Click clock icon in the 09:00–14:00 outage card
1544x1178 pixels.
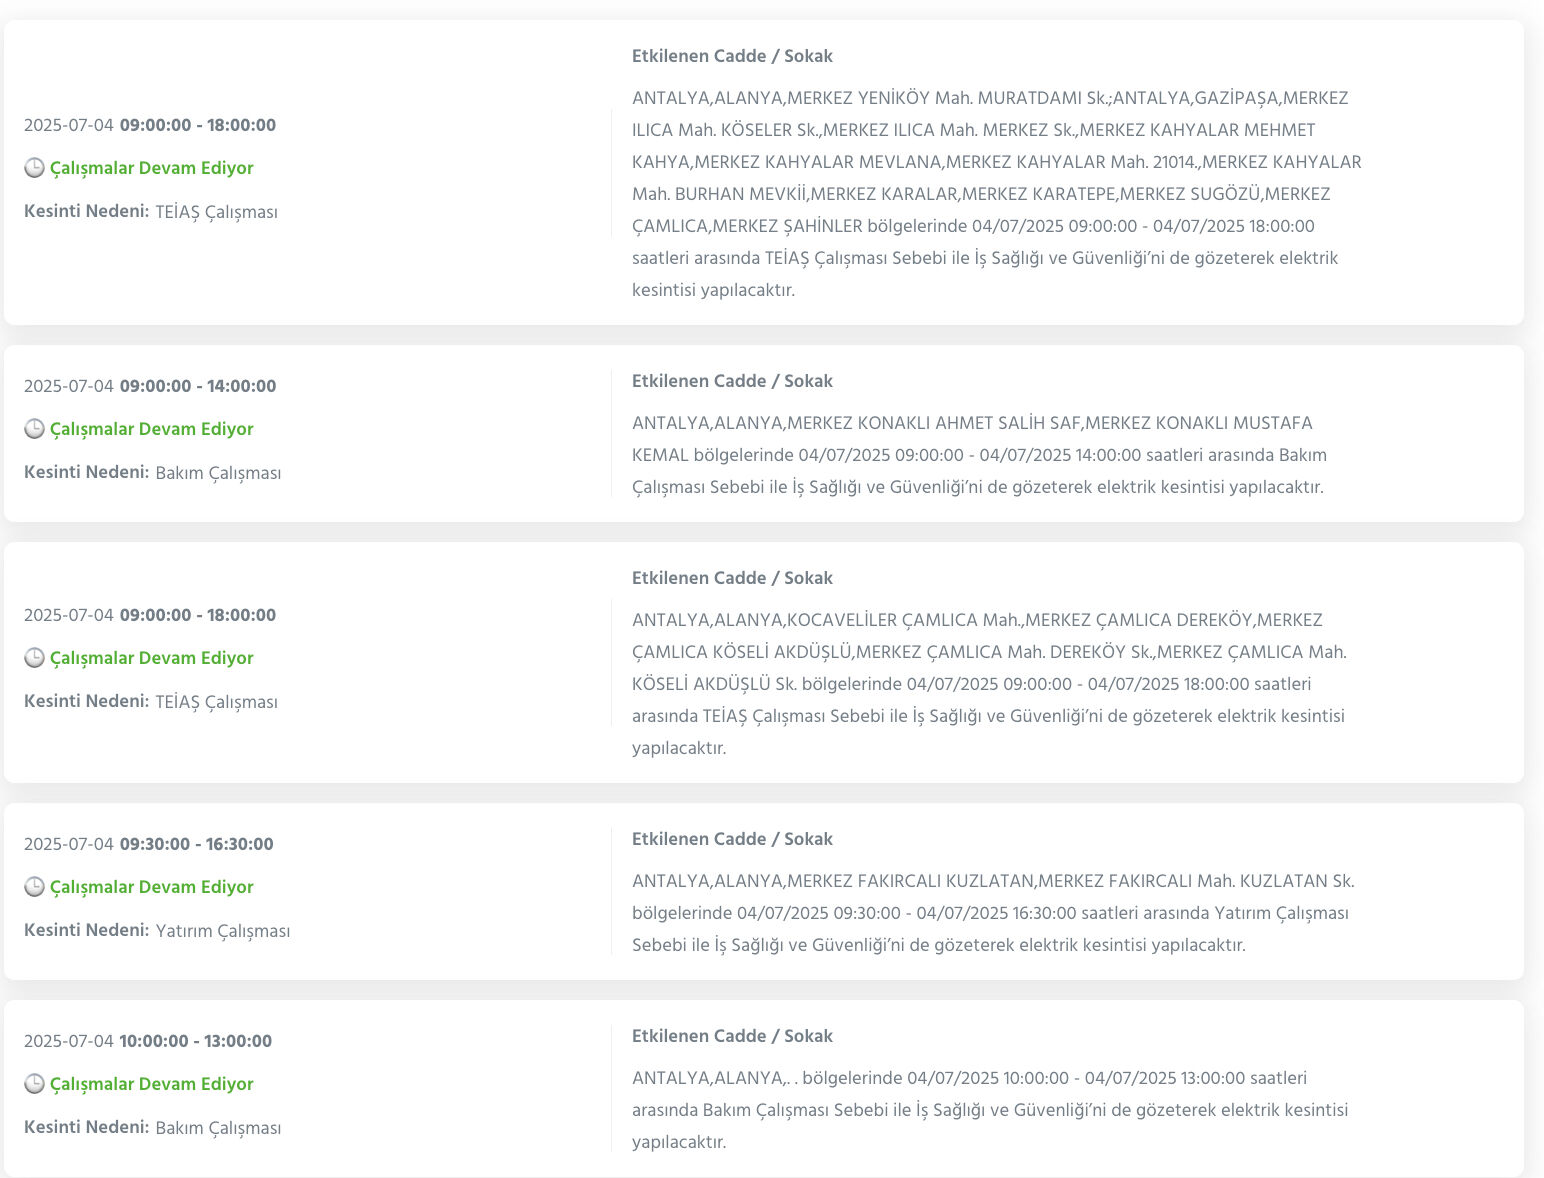point(34,429)
